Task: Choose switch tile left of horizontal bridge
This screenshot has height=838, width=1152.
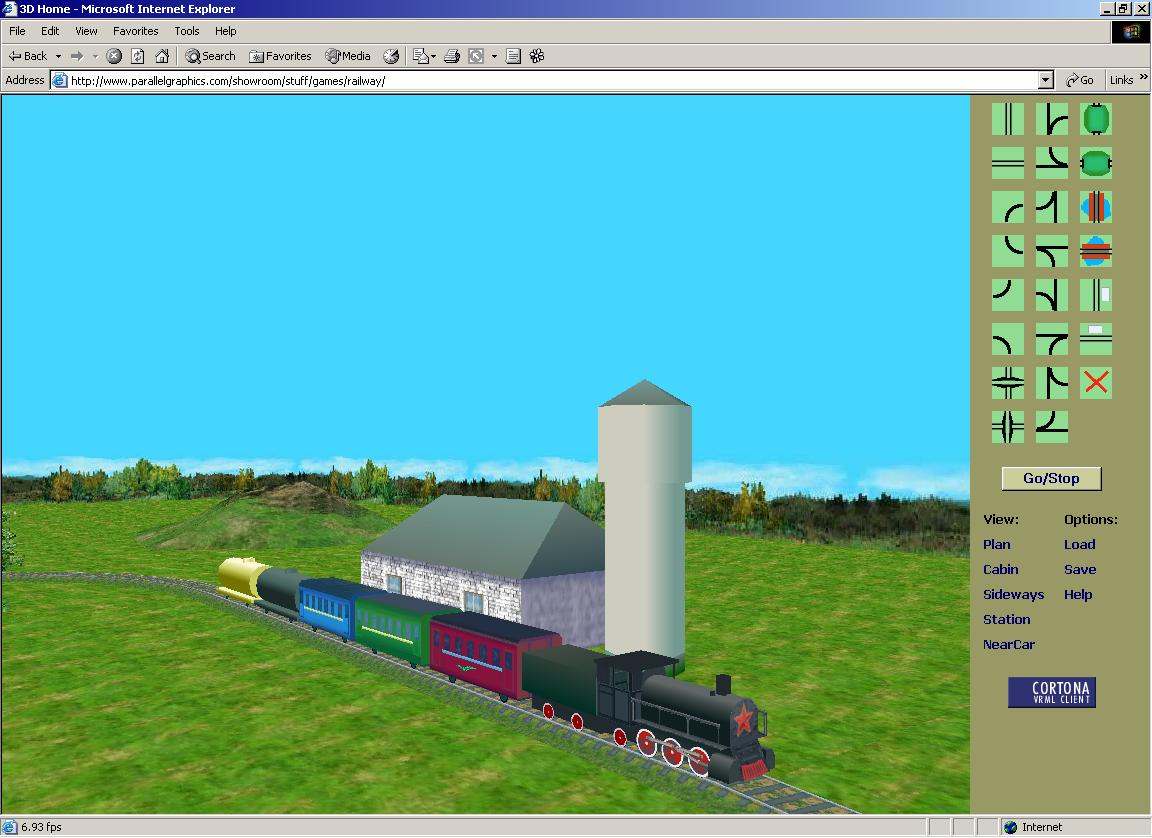Action: [x=1051, y=251]
